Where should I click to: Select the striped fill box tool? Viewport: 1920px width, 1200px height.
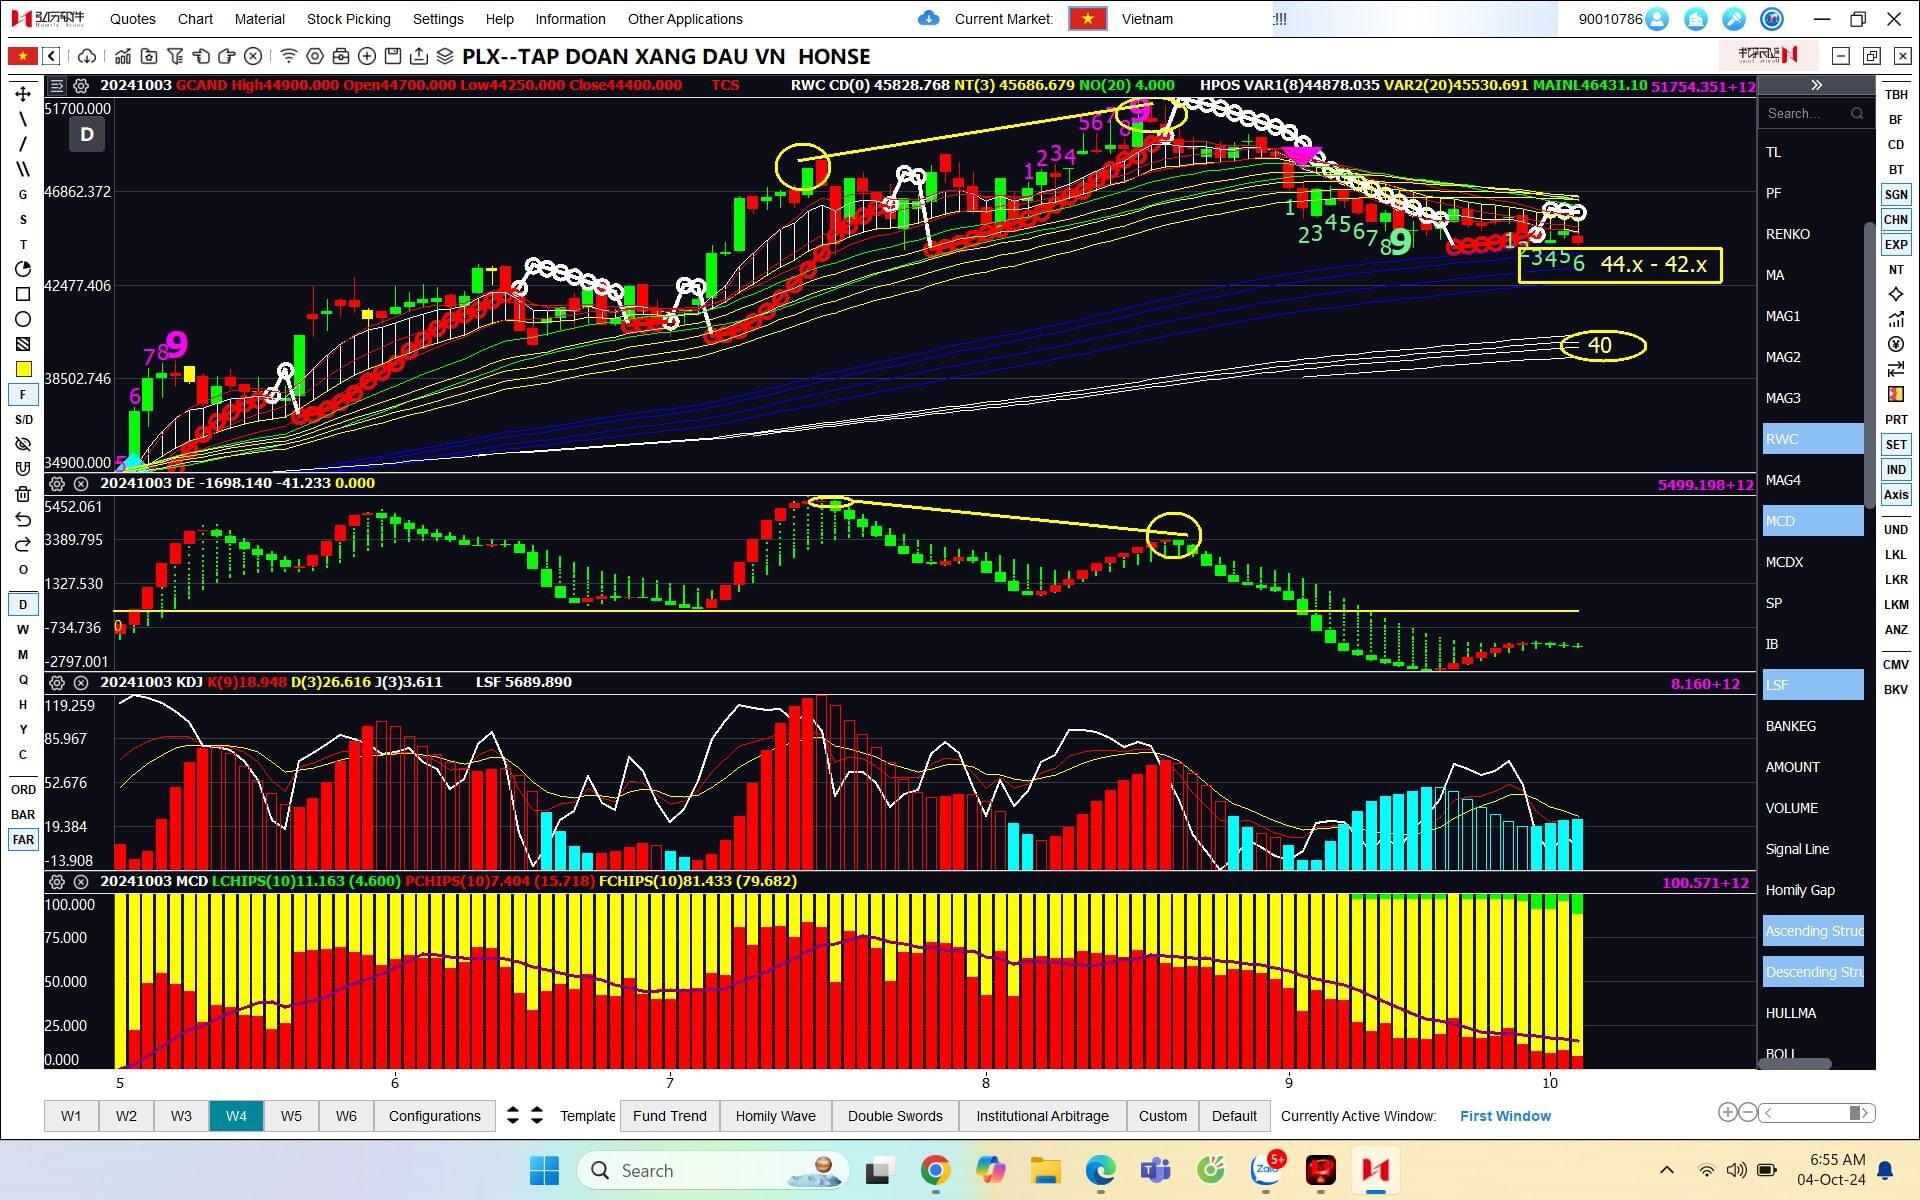[23, 344]
